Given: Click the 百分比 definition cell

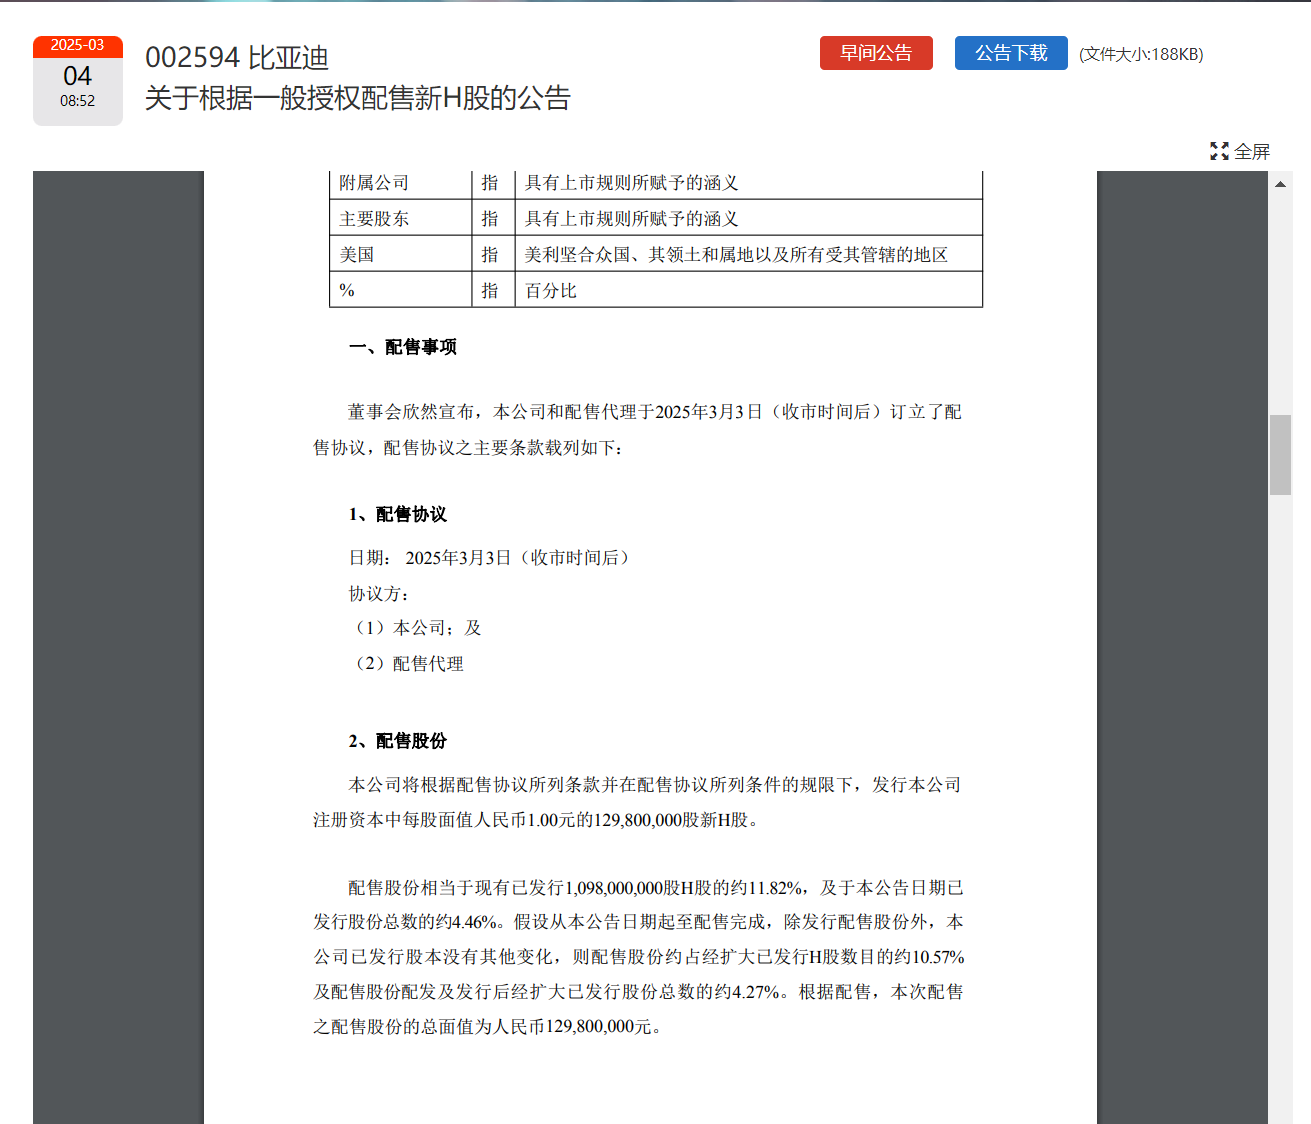Looking at the screenshot, I should (748, 290).
